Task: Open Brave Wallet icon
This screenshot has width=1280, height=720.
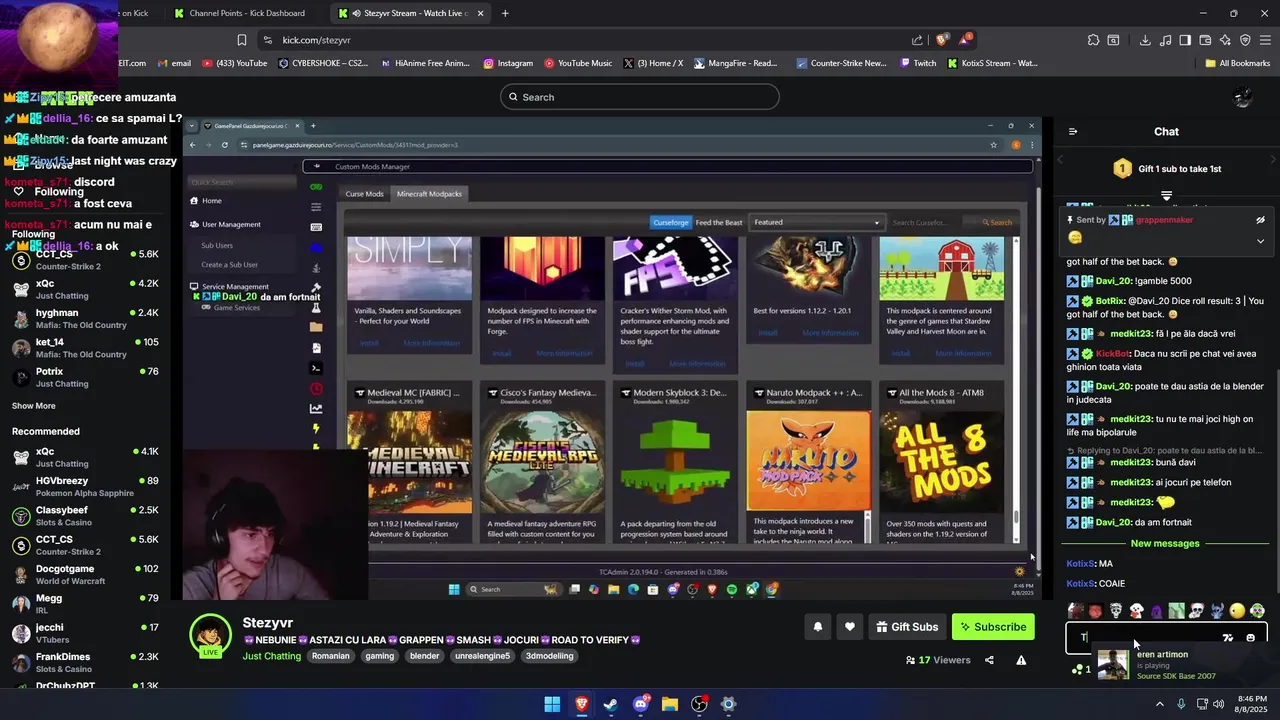Action: (x=1205, y=40)
